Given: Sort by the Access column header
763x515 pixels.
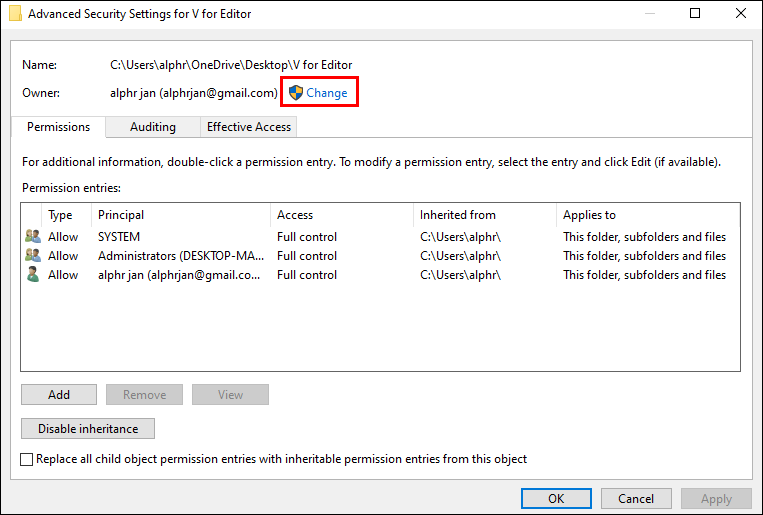Looking at the screenshot, I should [x=340, y=215].
